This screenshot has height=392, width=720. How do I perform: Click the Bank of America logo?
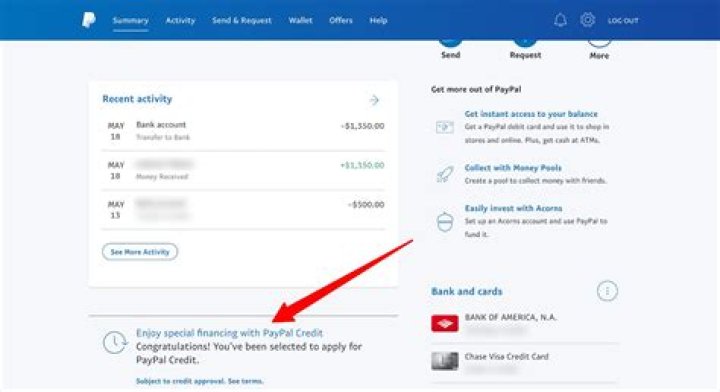[444, 323]
